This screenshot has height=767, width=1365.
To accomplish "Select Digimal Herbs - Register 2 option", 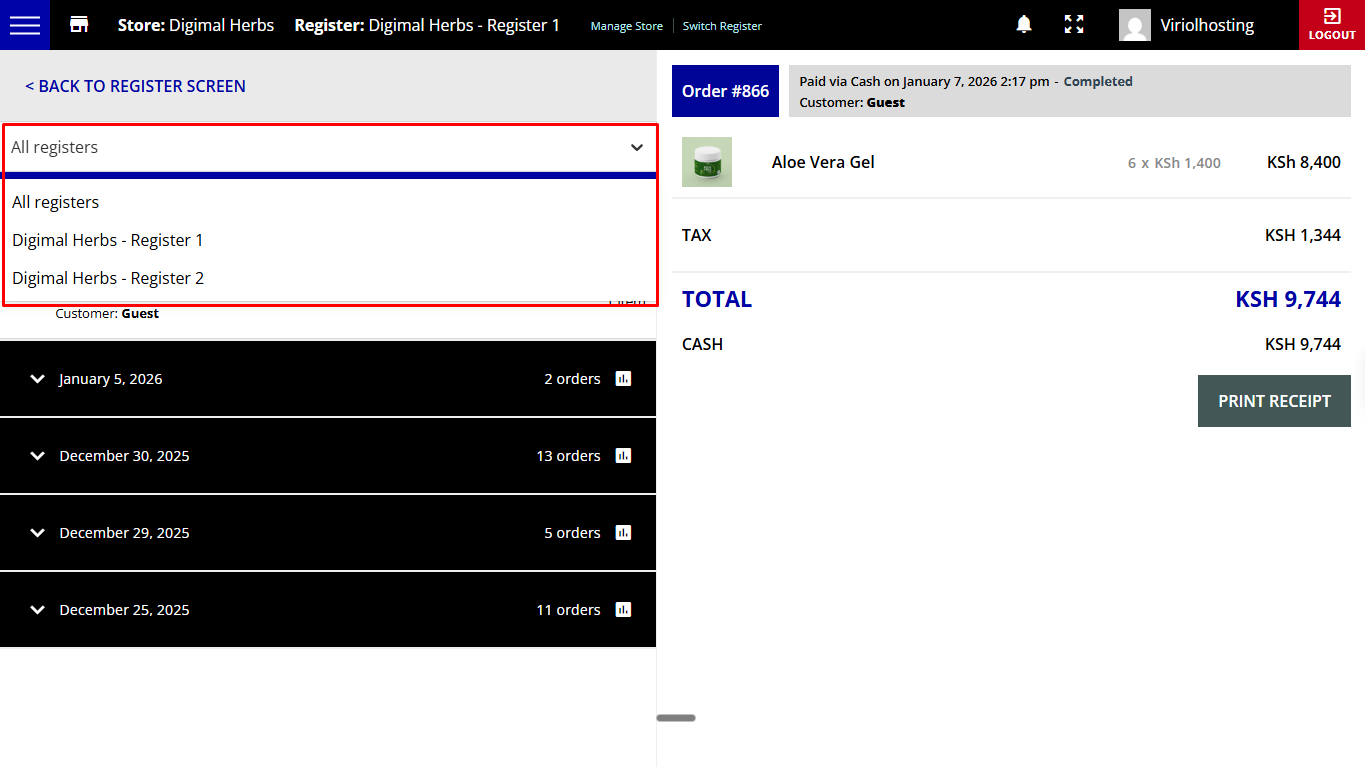I will pyautogui.click(x=108, y=278).
